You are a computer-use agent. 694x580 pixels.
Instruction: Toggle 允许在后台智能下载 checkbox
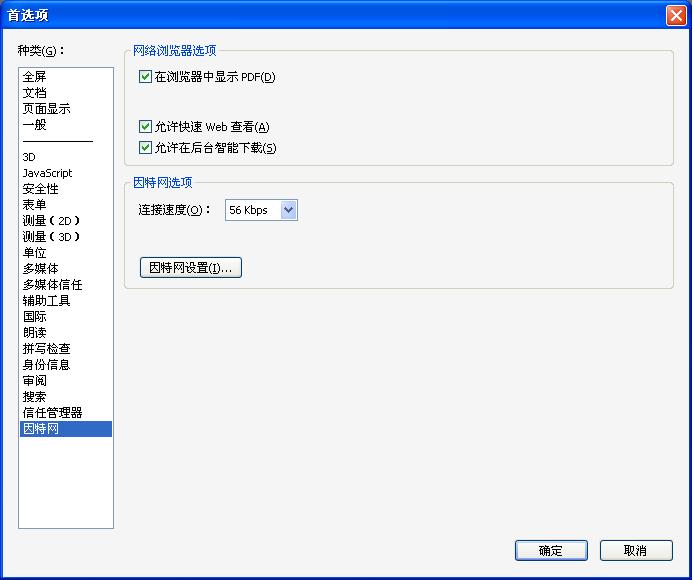pyautogui.click(x=145, y=147)
